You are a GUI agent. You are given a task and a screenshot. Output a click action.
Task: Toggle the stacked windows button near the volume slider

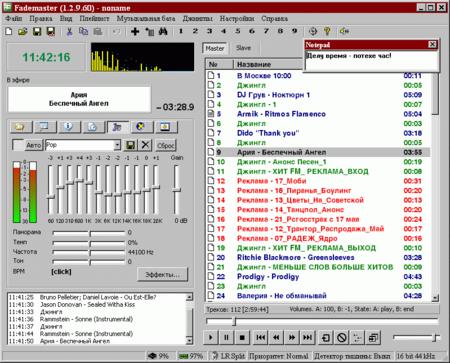tap(373, 338)
